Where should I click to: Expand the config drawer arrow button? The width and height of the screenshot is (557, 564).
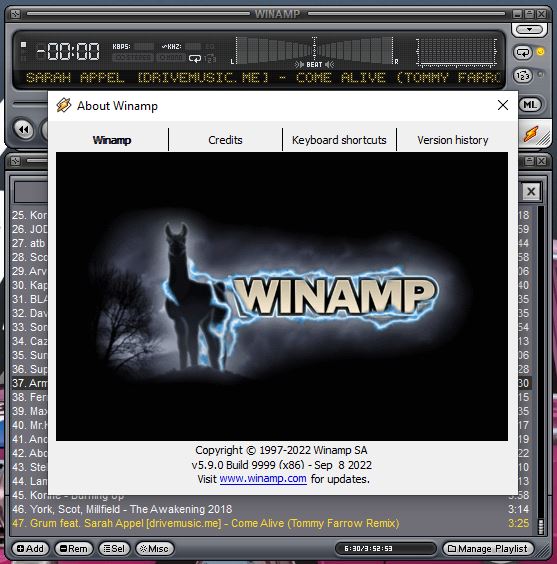[x=529, y=29]
